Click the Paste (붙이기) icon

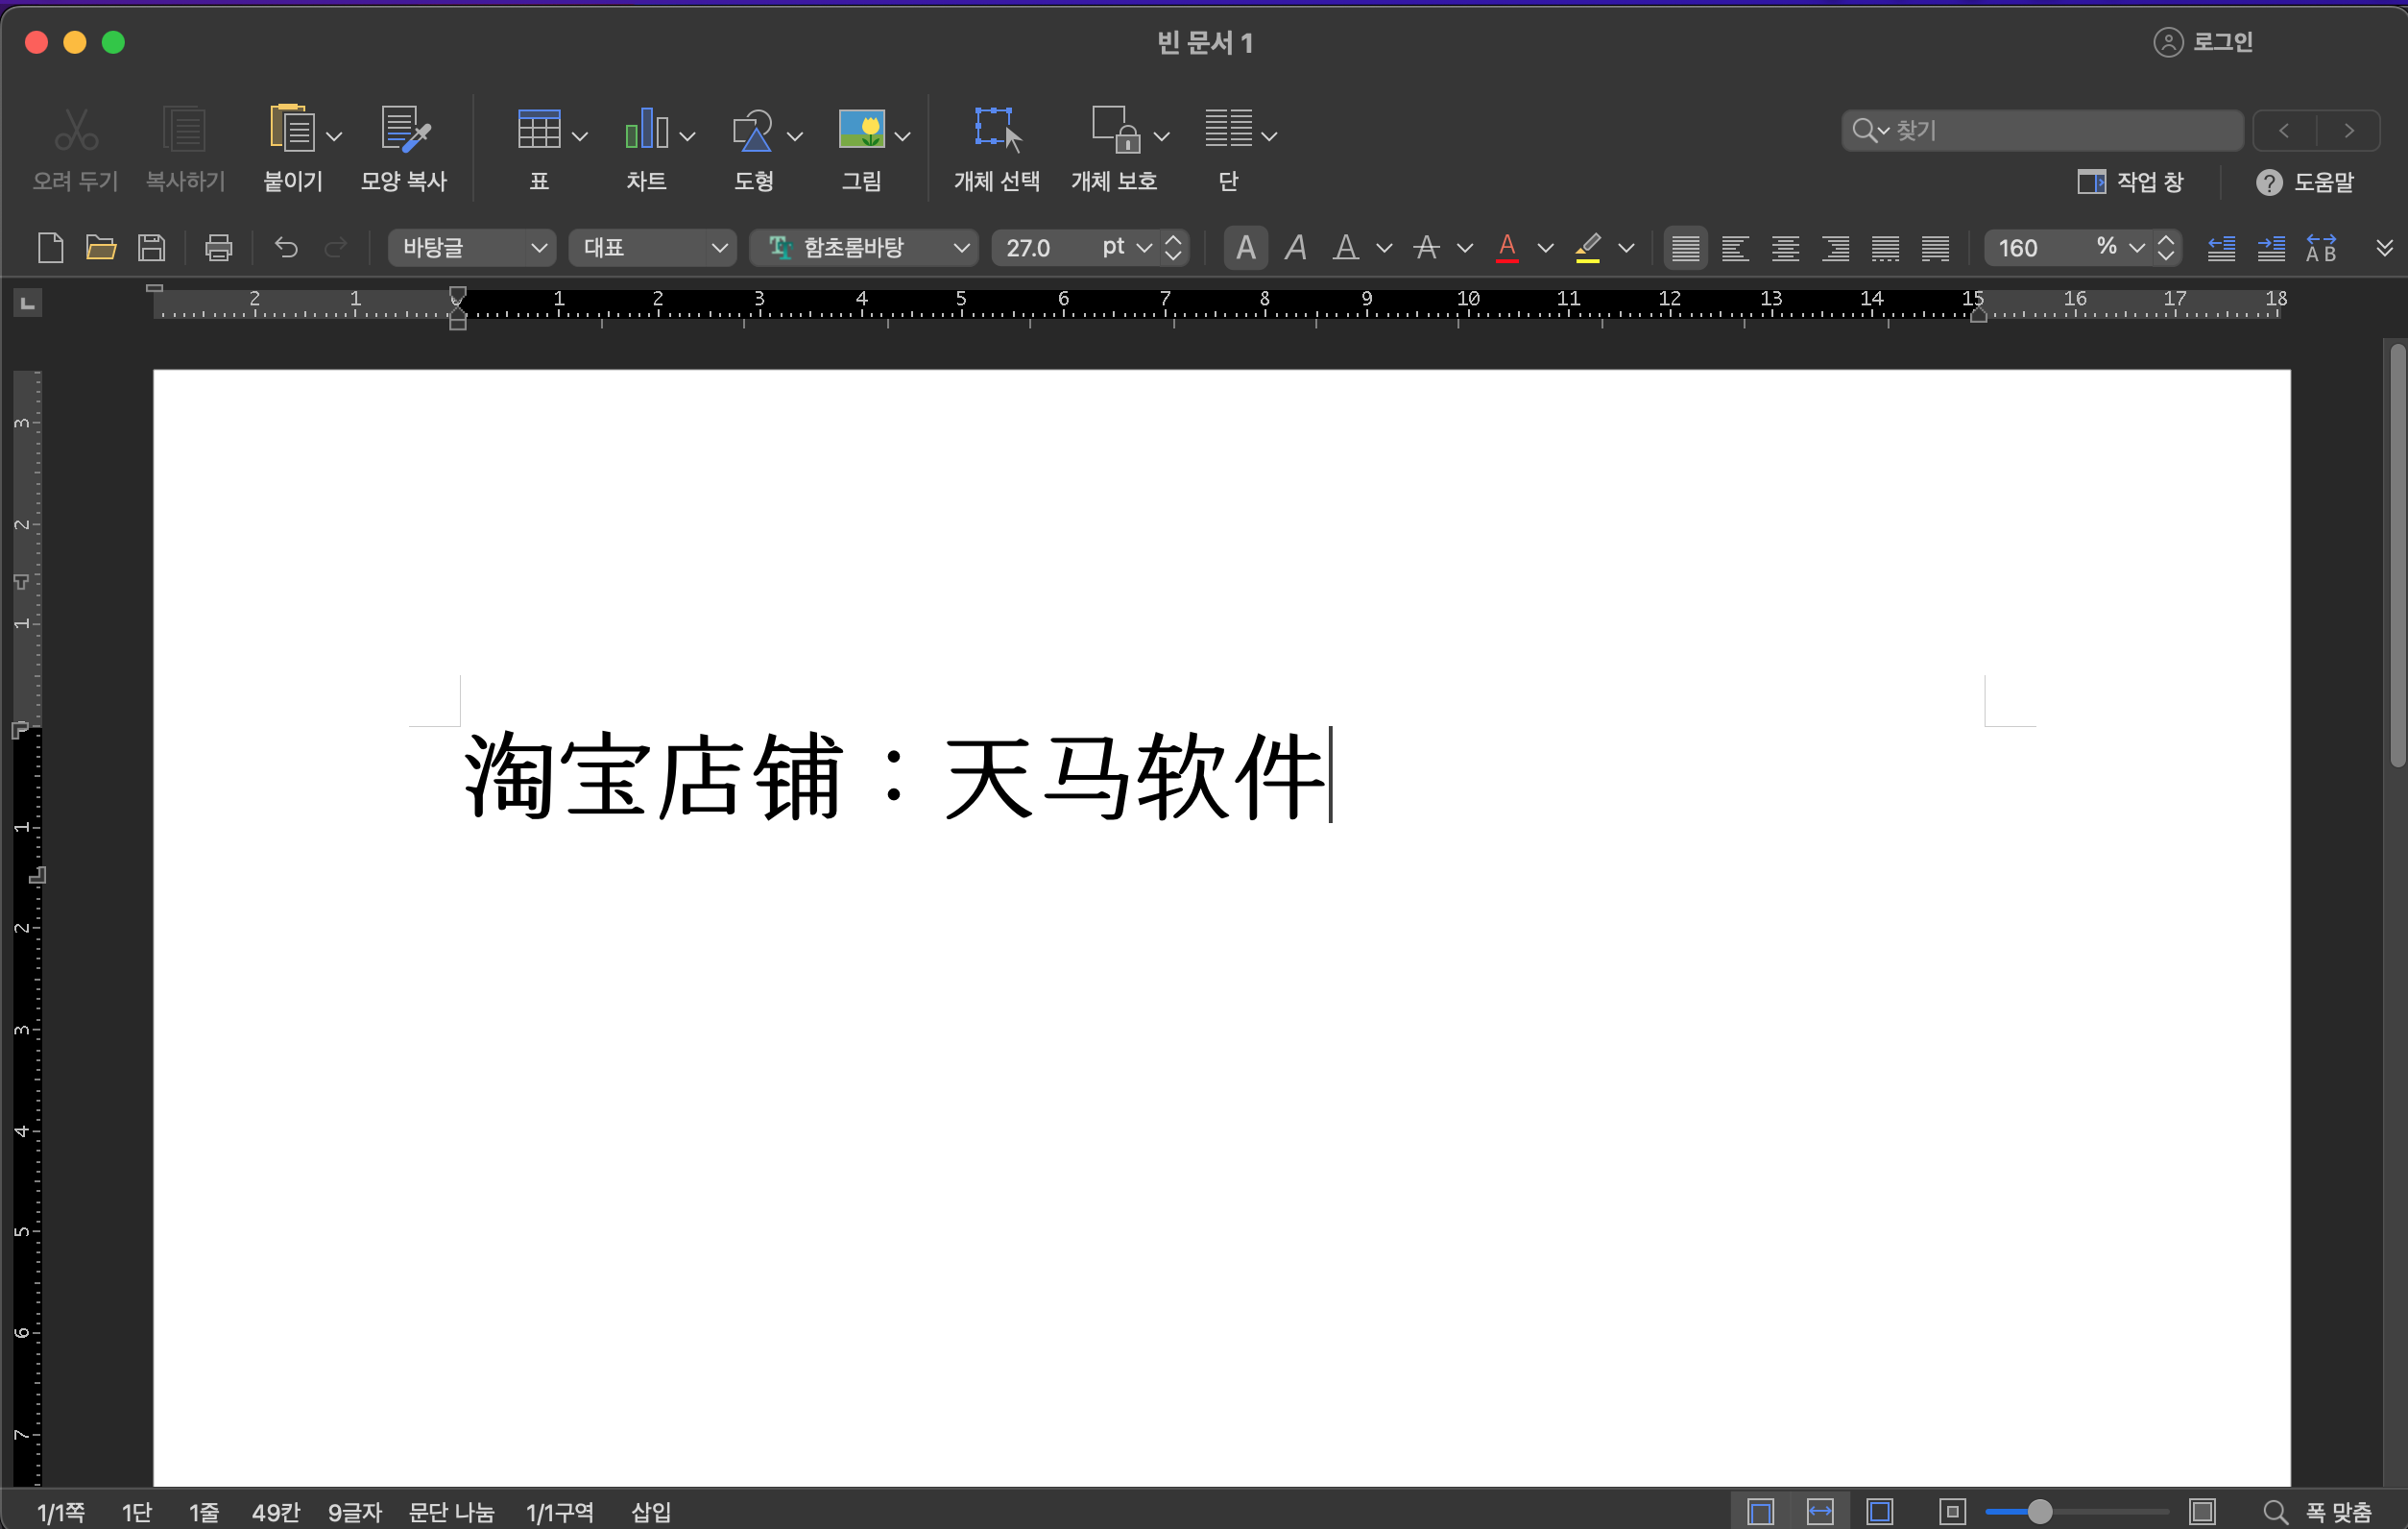click(291, 130)
